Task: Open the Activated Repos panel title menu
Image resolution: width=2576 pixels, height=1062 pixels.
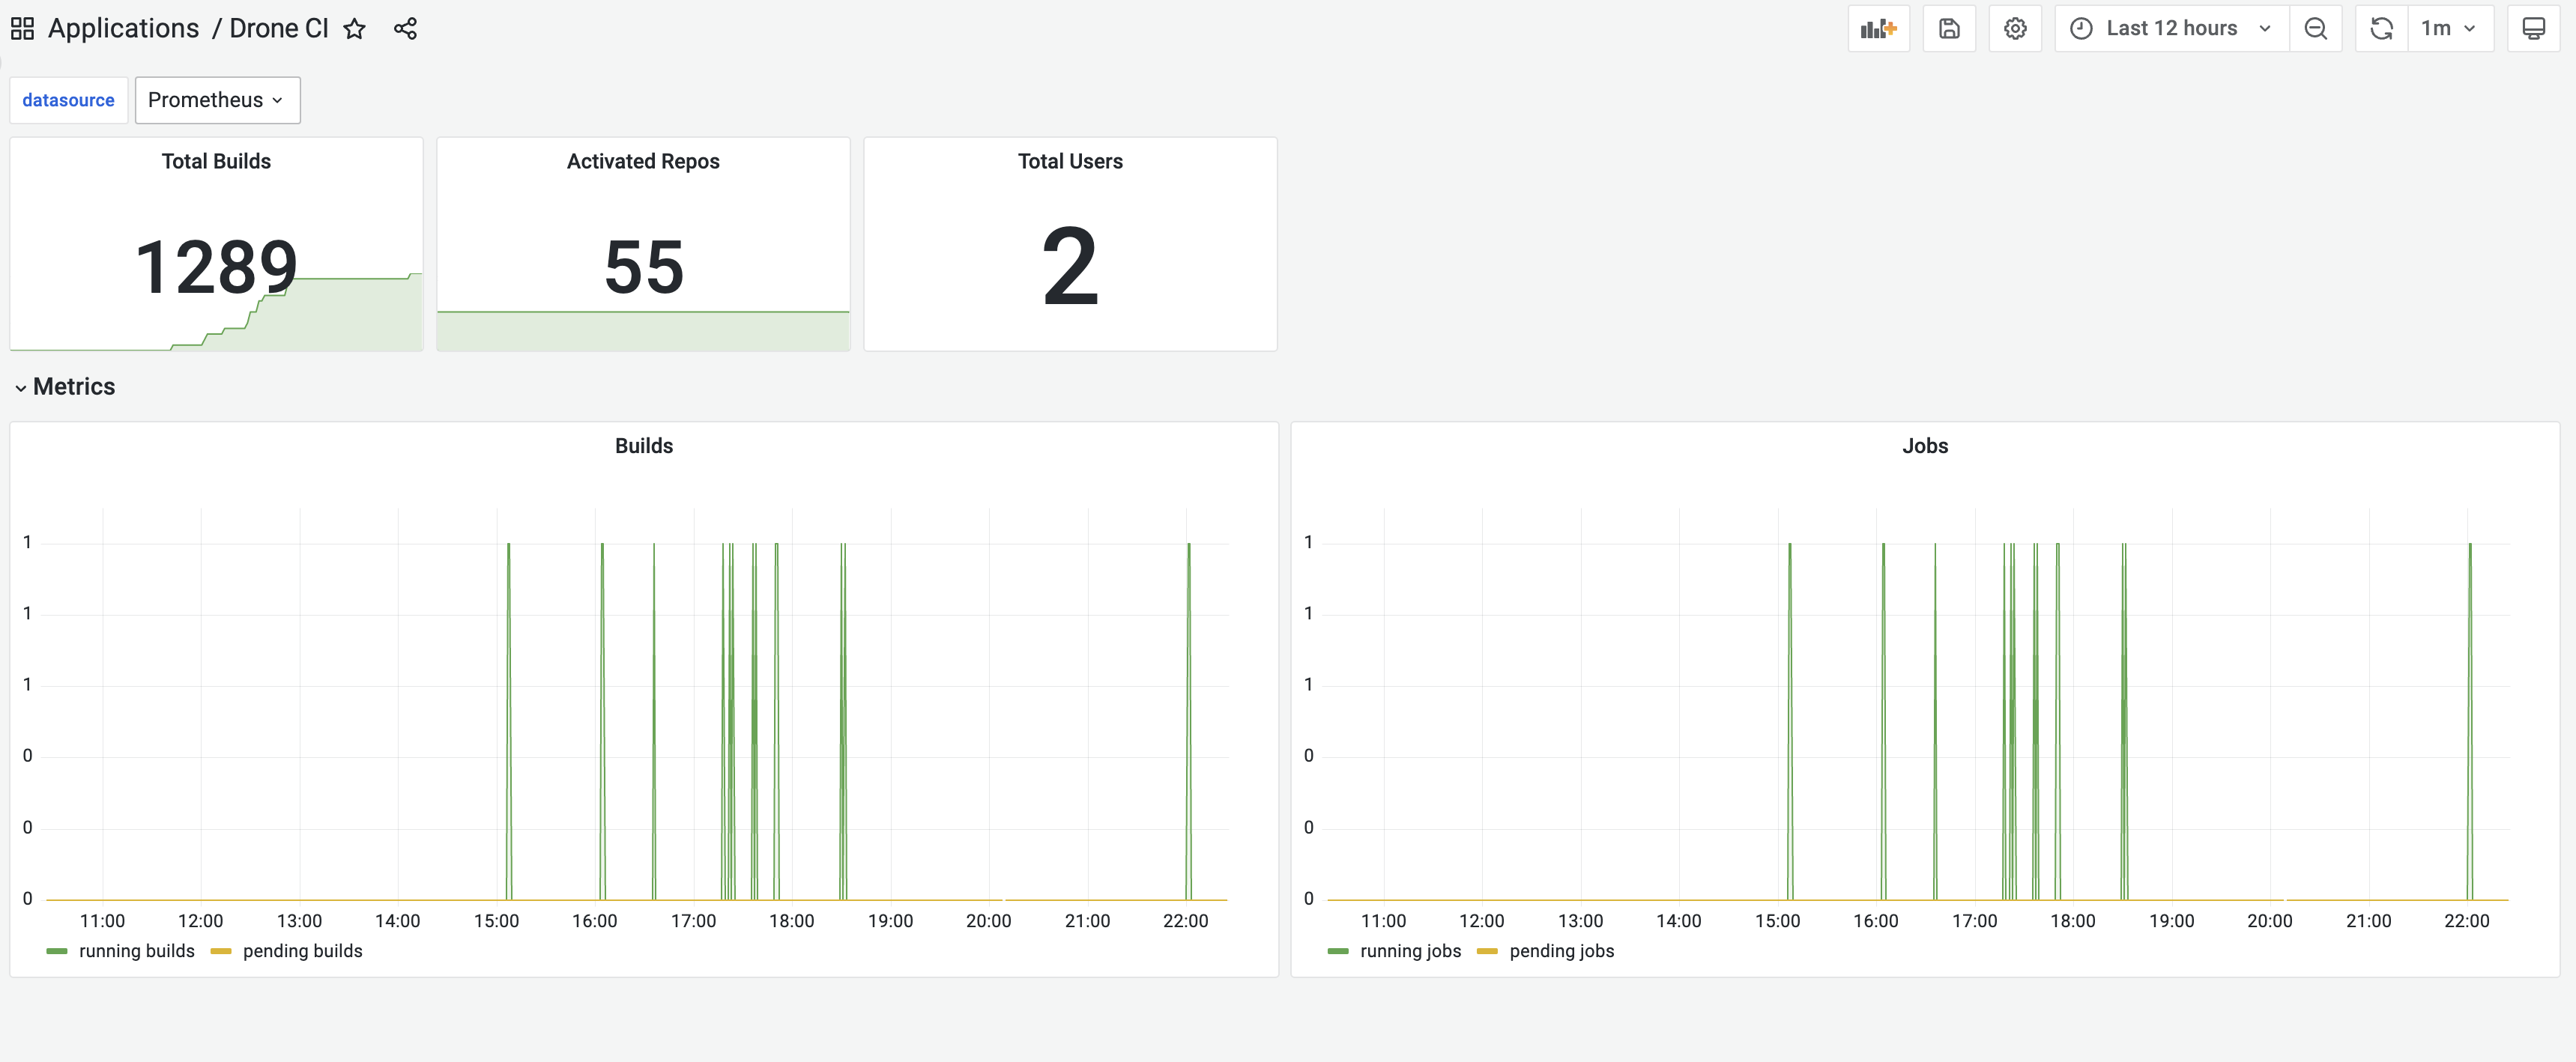Action: pos(643,161)
